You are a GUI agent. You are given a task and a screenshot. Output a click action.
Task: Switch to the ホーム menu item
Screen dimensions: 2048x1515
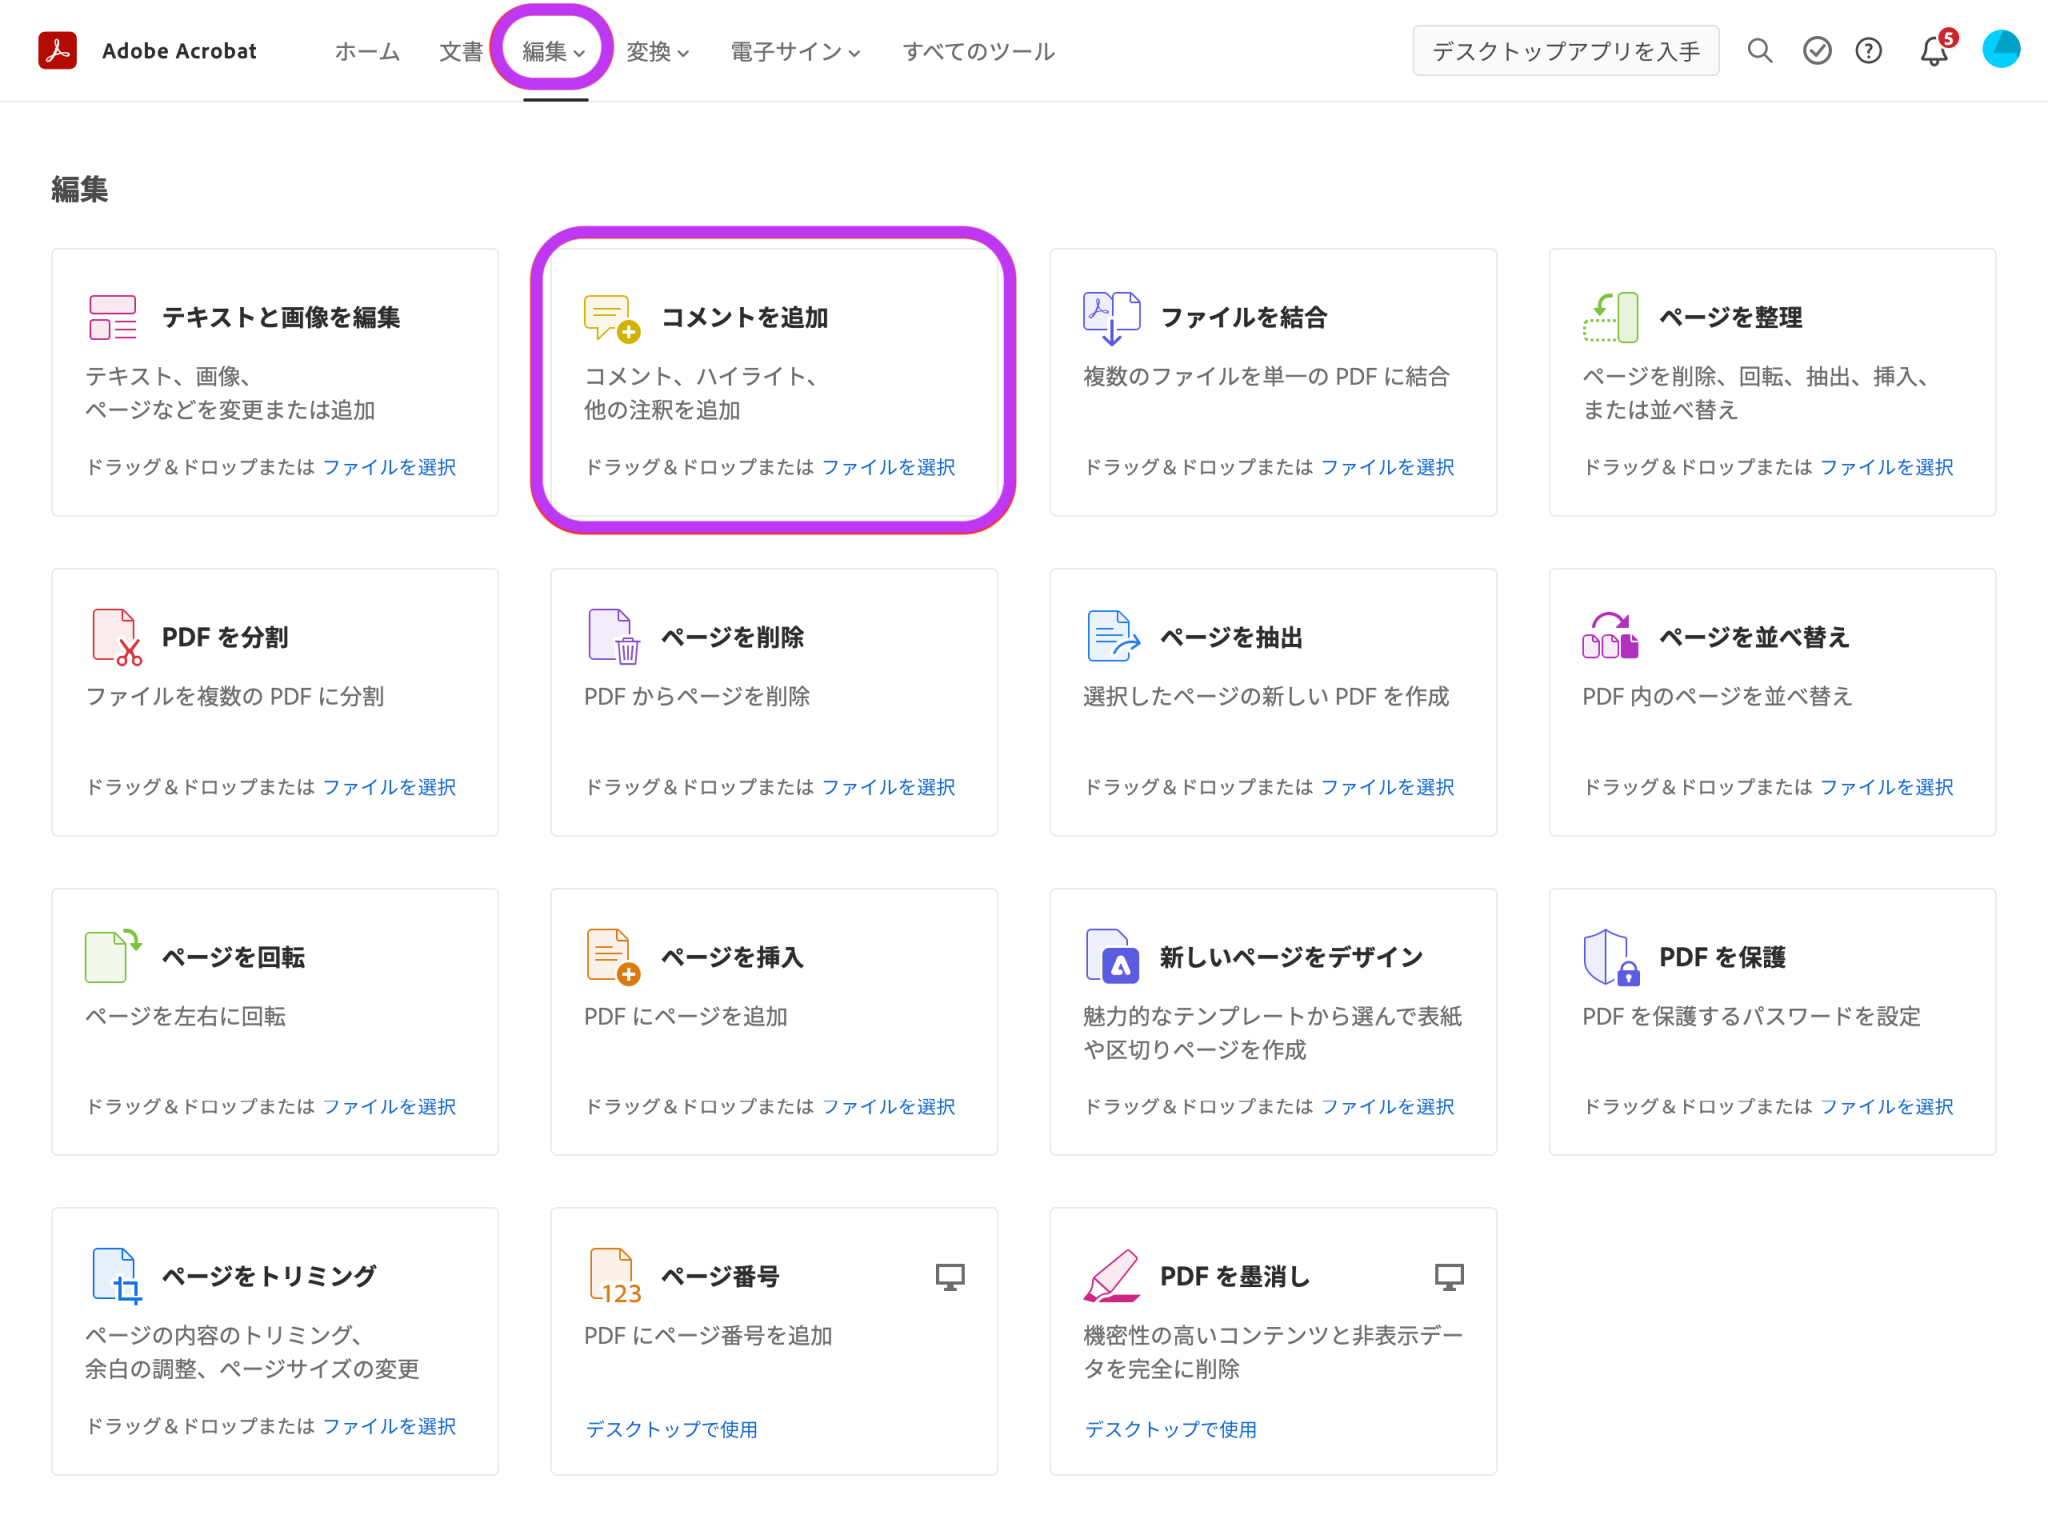click(367, 51)
